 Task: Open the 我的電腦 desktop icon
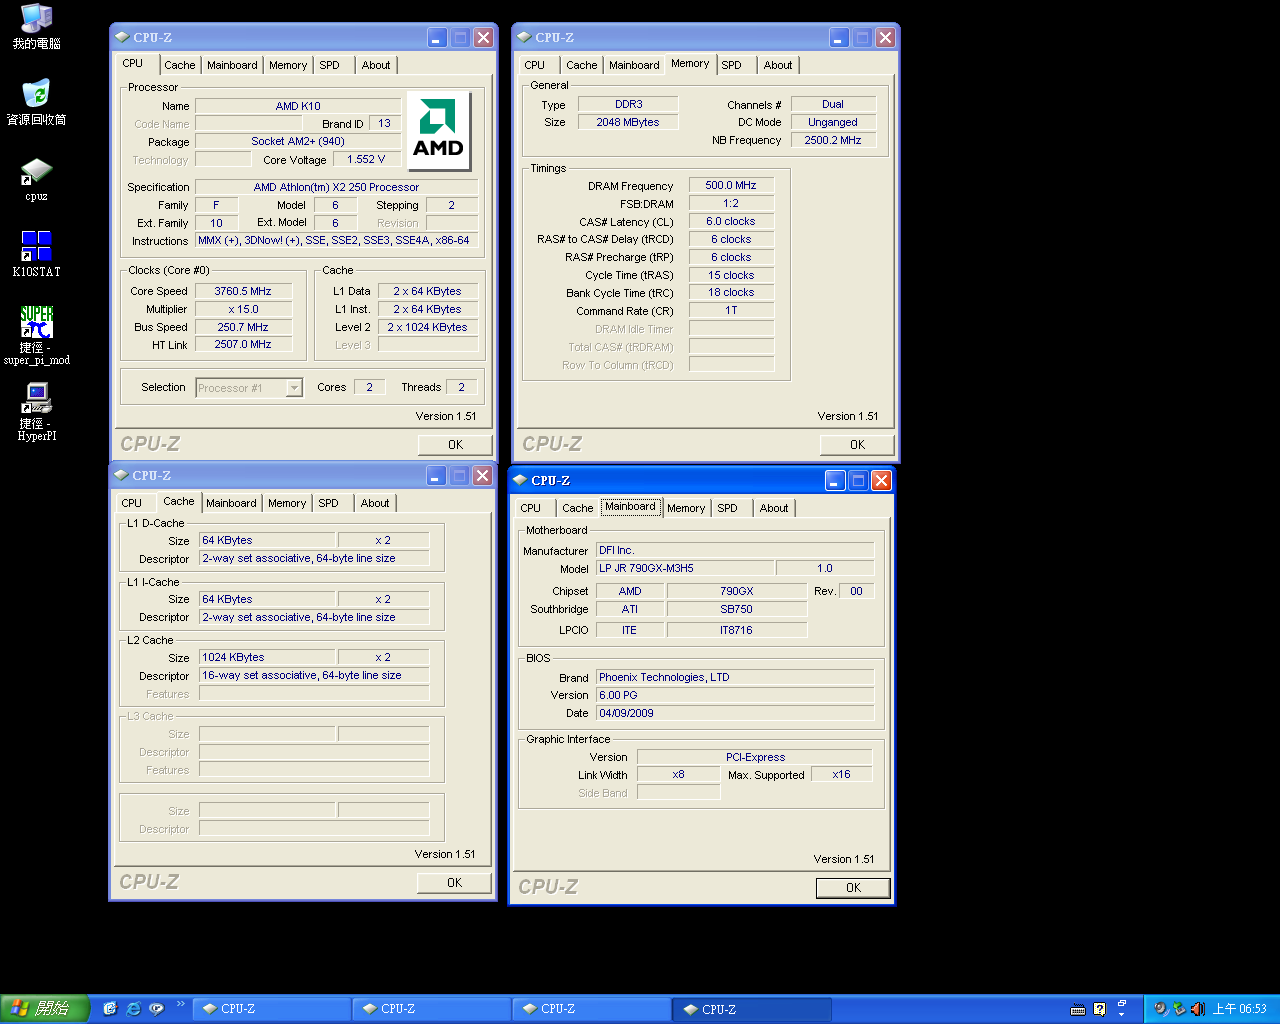point(37,27)
